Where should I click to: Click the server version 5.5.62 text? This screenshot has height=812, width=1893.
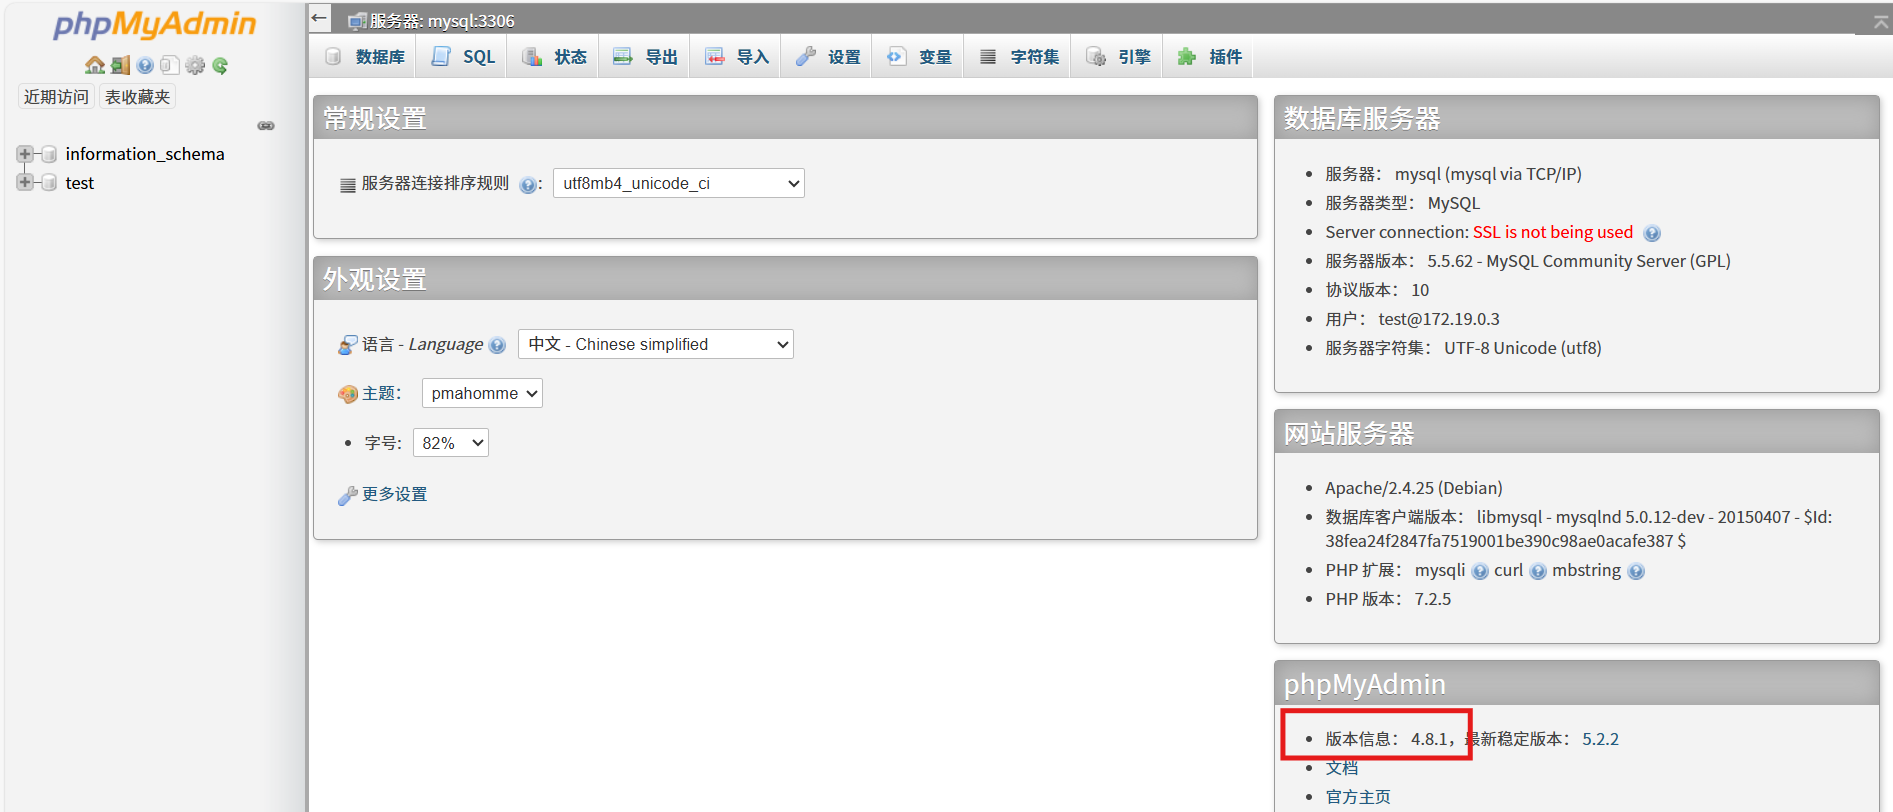coord(1579,261)
